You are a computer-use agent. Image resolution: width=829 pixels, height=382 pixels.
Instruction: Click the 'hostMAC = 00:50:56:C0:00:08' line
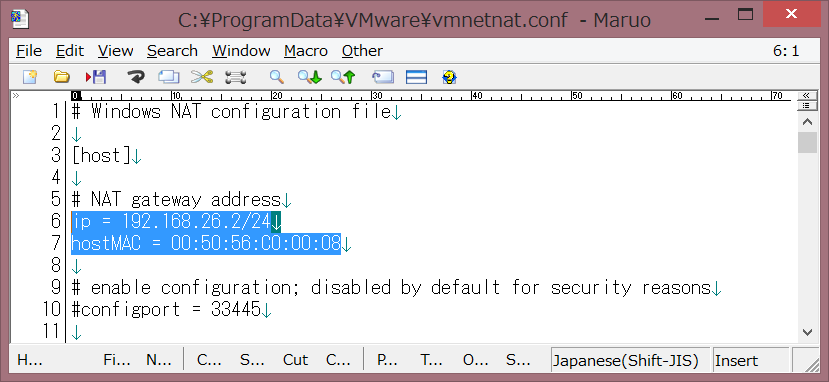(x=206, y=244)
